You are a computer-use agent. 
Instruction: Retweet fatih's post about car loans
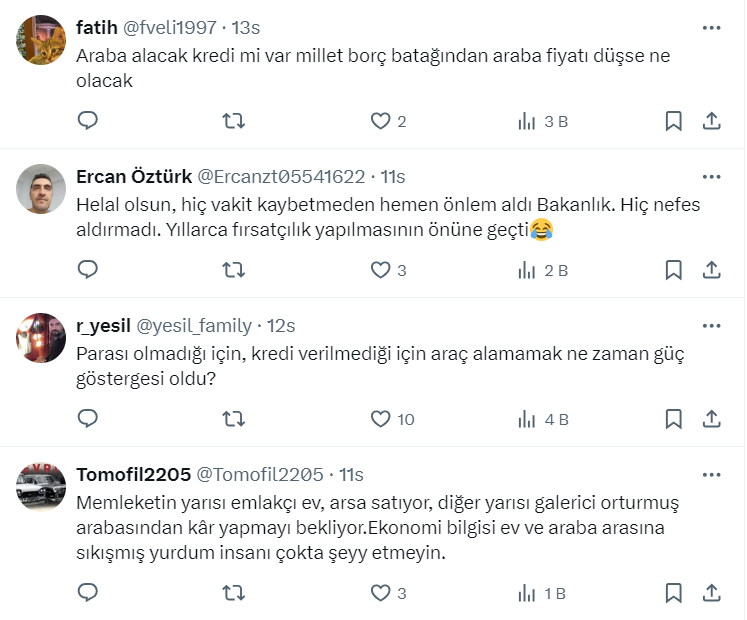(x=233, y=121)
